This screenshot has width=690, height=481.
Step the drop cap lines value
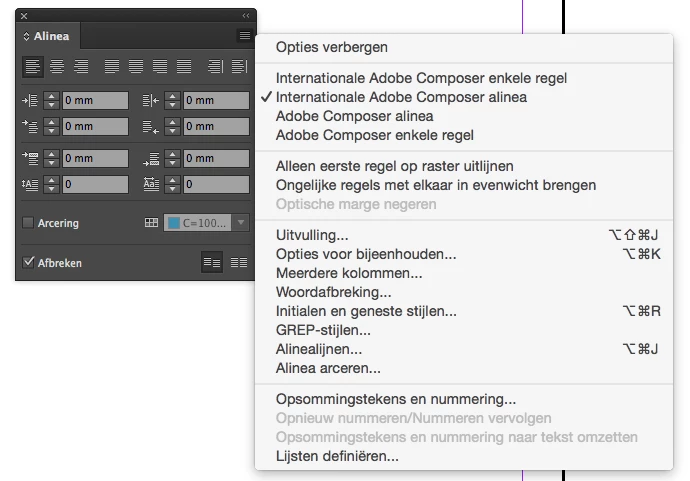(51, 184)
